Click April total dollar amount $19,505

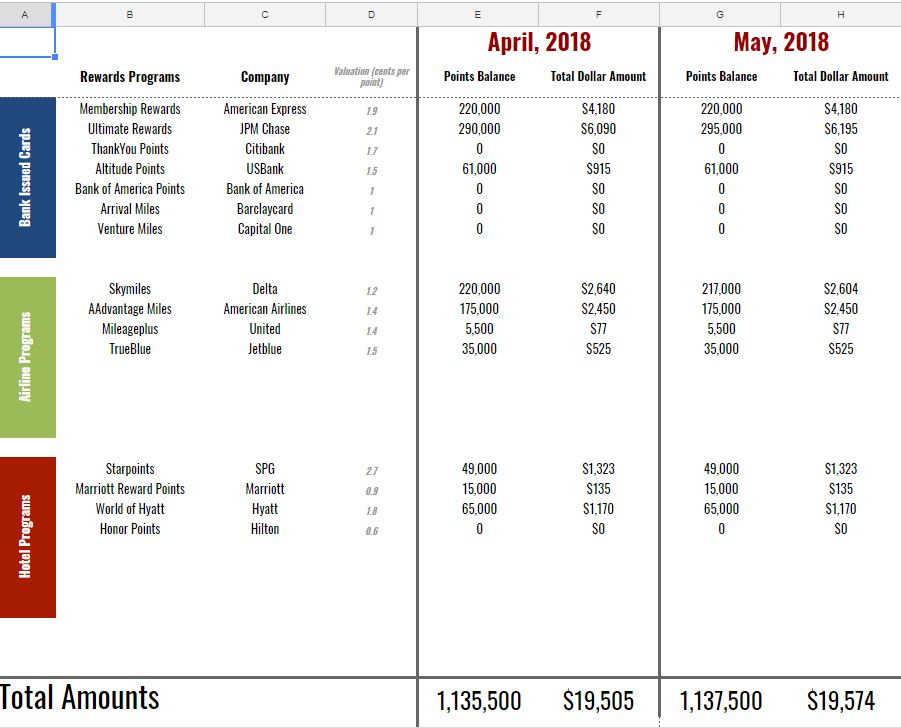tap(598, 701)
